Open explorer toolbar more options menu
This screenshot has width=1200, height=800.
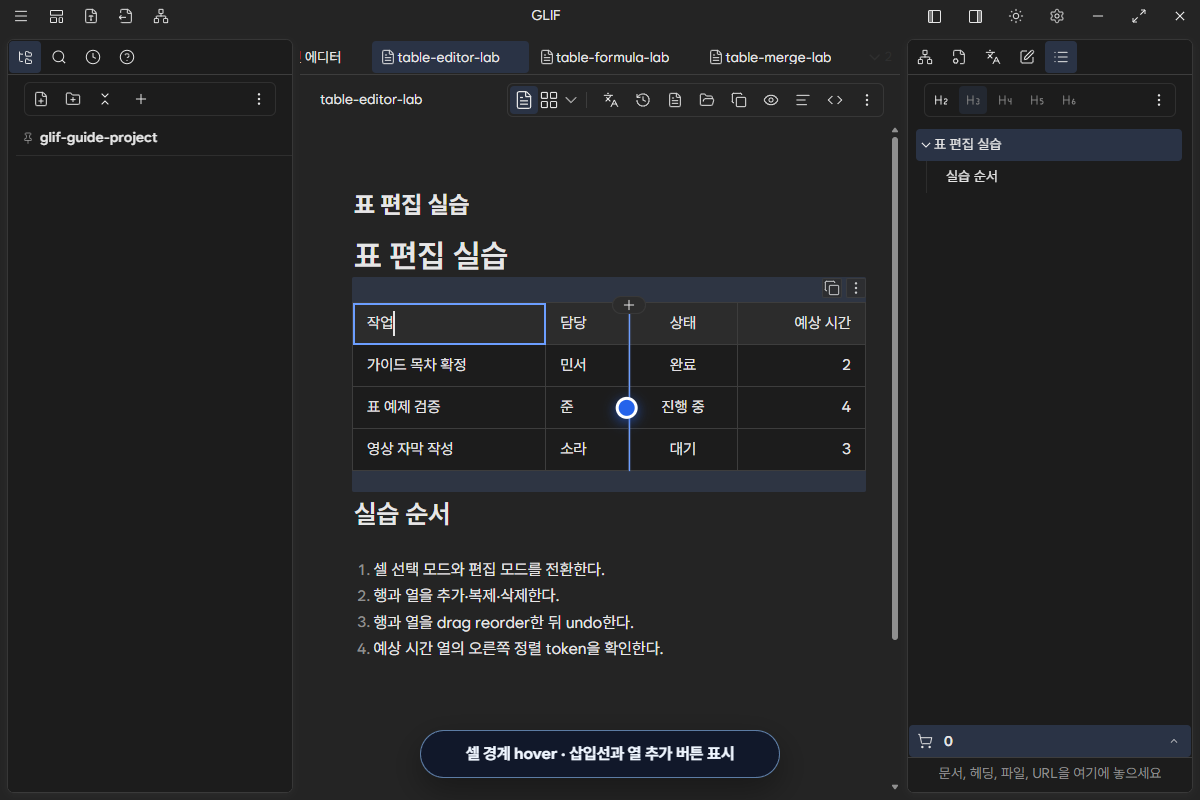259,99
